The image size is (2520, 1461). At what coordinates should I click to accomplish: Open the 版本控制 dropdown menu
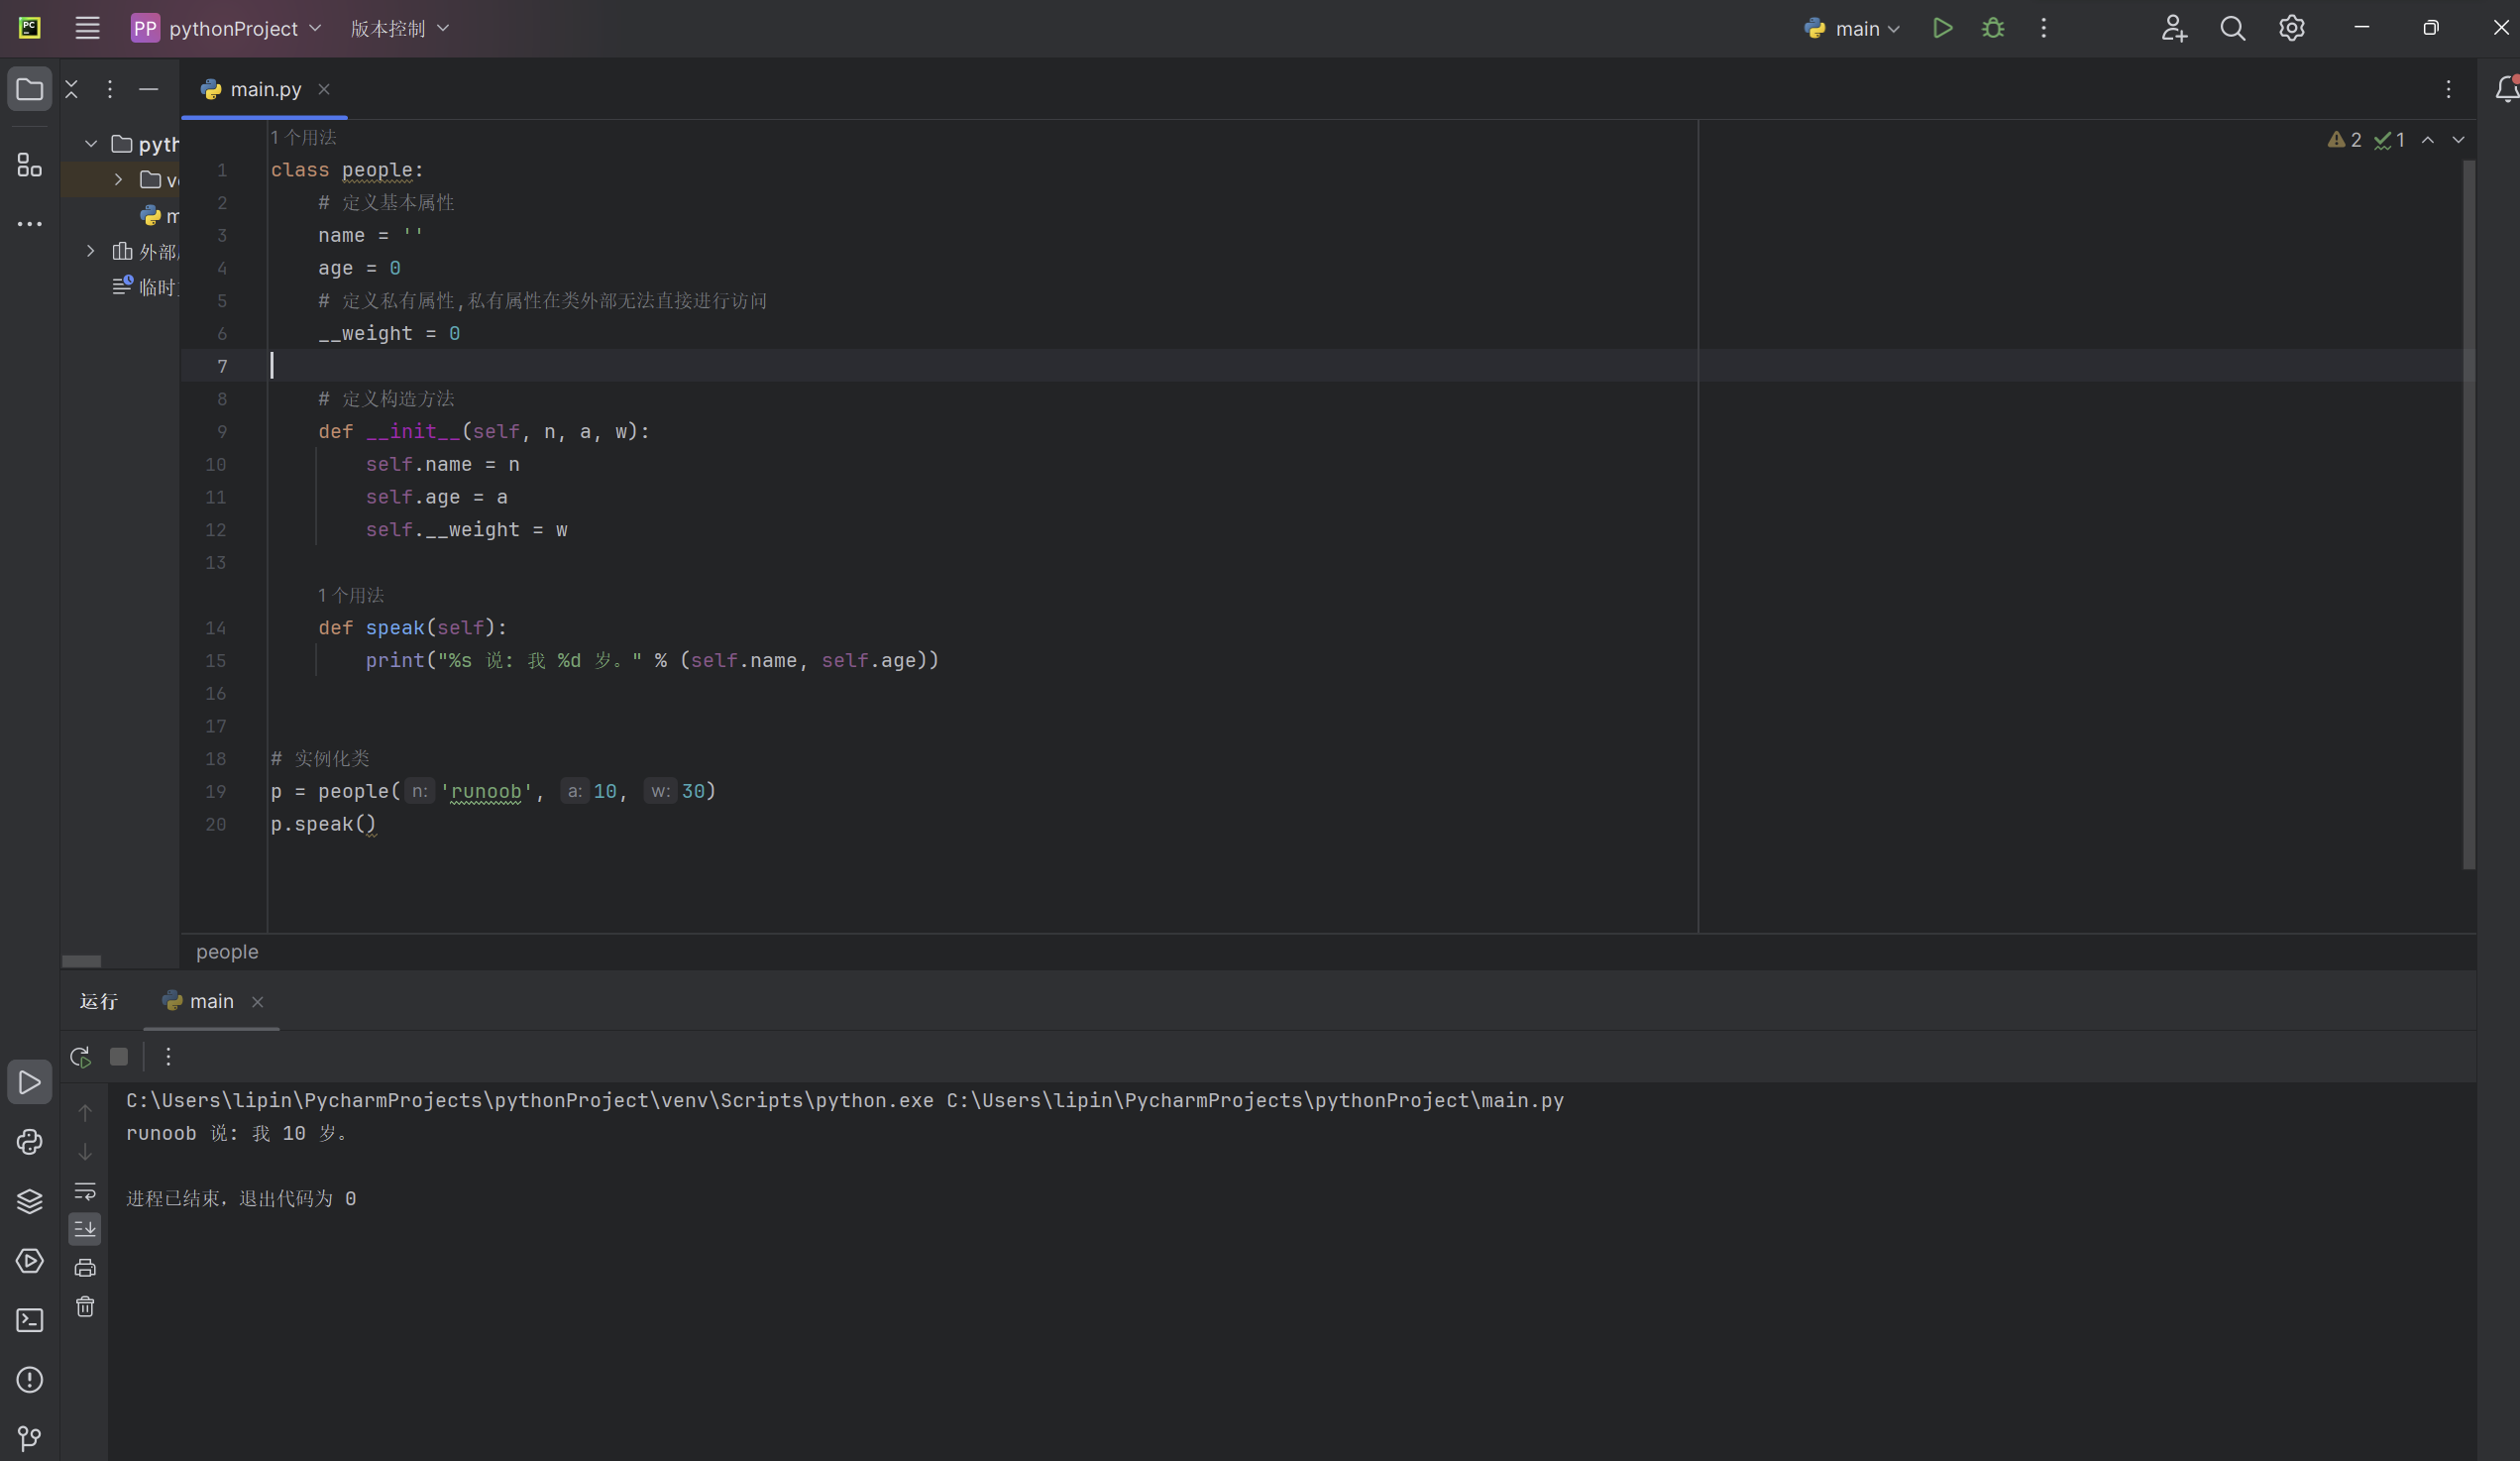tap(399, 28)
